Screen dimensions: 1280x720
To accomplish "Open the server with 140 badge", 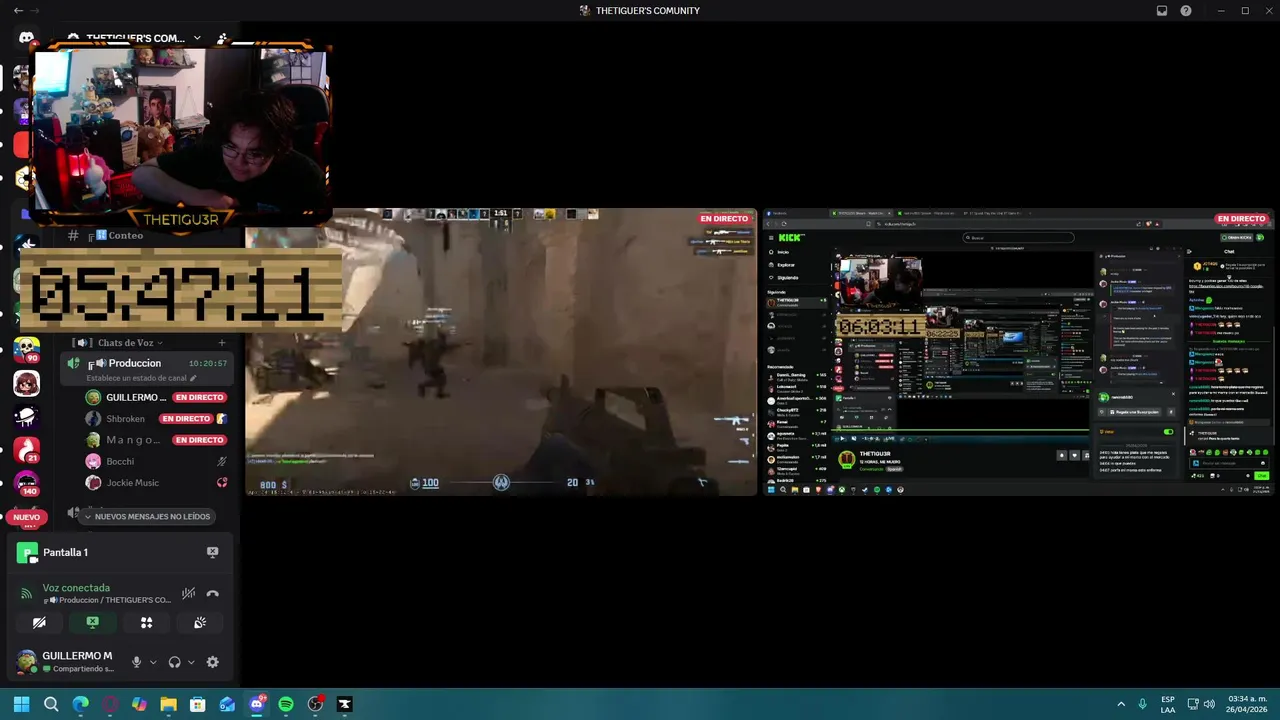I will tap(26, 484).
